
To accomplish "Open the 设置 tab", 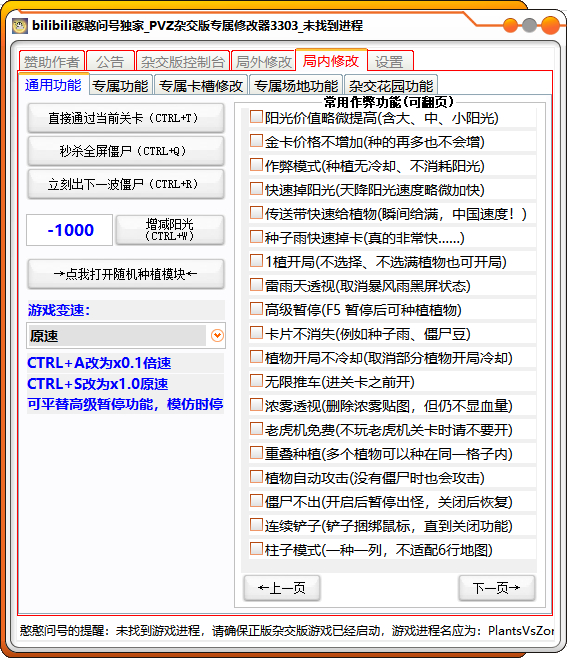I will coord(390,62).
